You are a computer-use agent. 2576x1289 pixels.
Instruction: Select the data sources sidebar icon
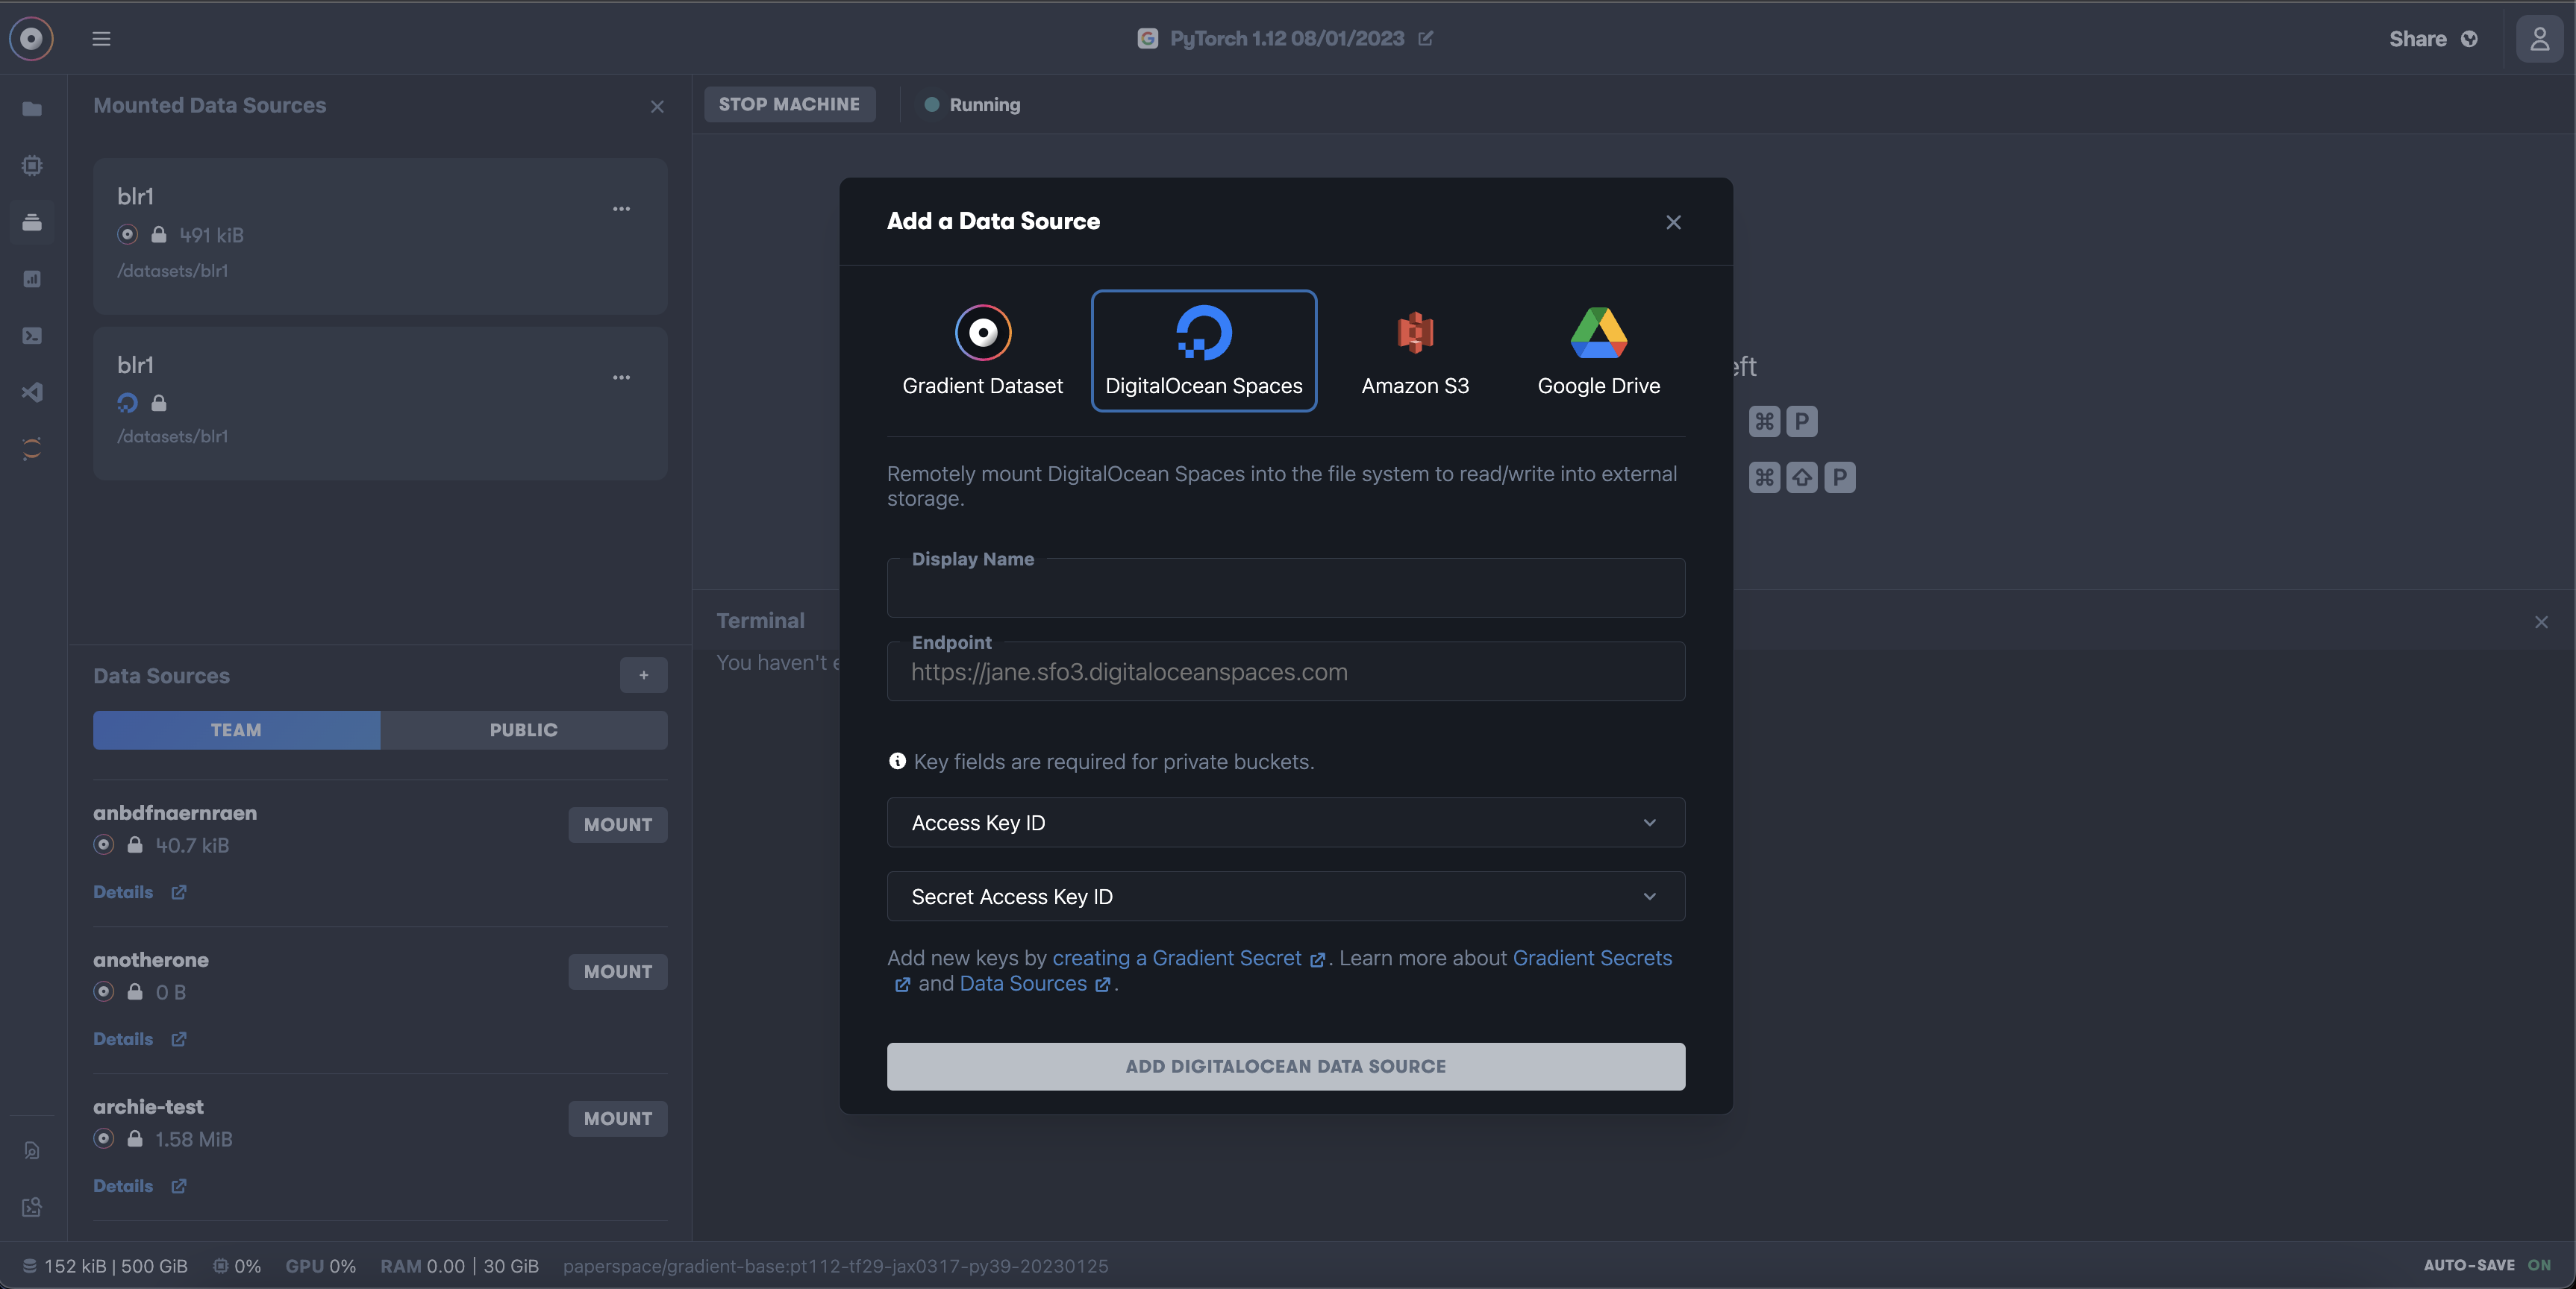[x=32, y=221]
